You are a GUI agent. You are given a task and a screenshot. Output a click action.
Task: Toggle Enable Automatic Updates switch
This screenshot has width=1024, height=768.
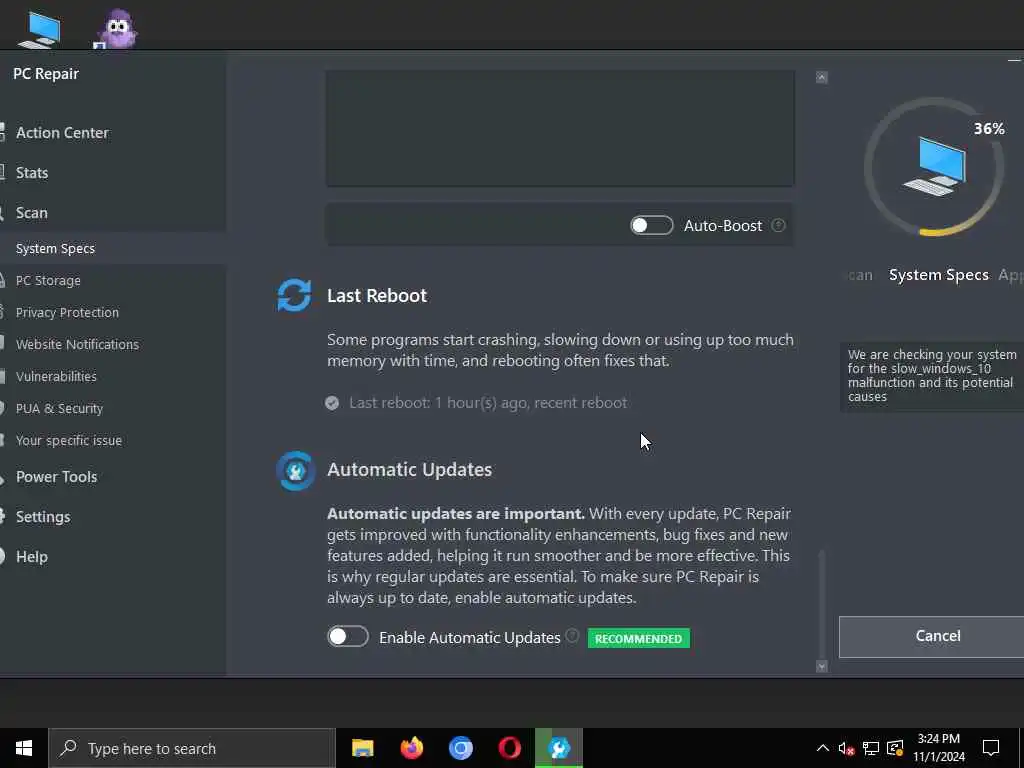[x=348, y=636]
